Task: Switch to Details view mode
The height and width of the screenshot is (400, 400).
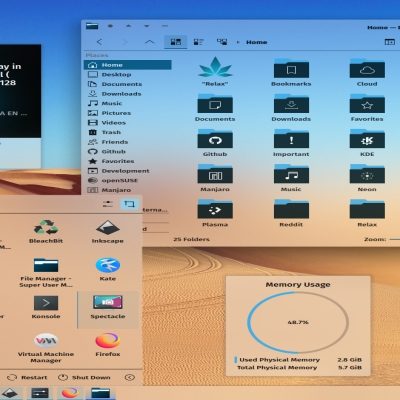Action: tap(222, 42)
